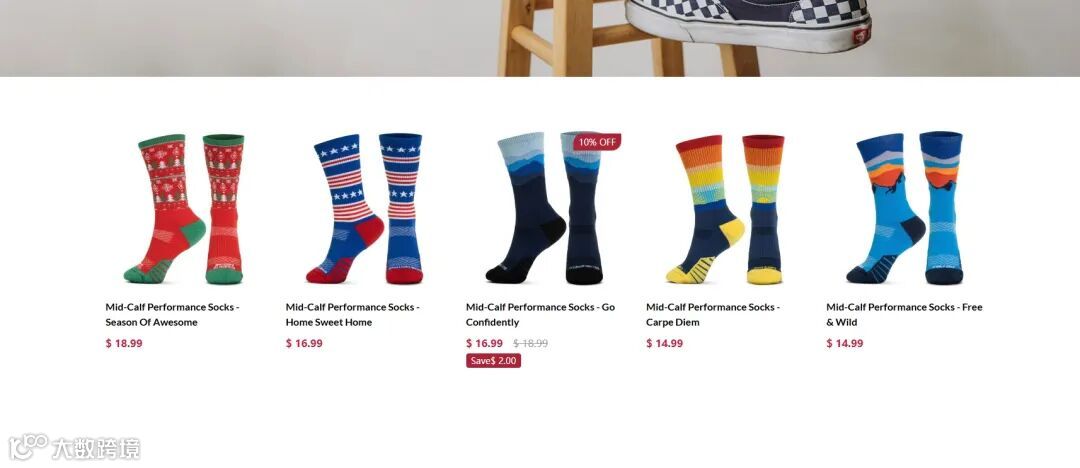This screenshot has width=1080, height=468.
Task: Click the Go Confidently product title
Action: click(x=540, y=314)
